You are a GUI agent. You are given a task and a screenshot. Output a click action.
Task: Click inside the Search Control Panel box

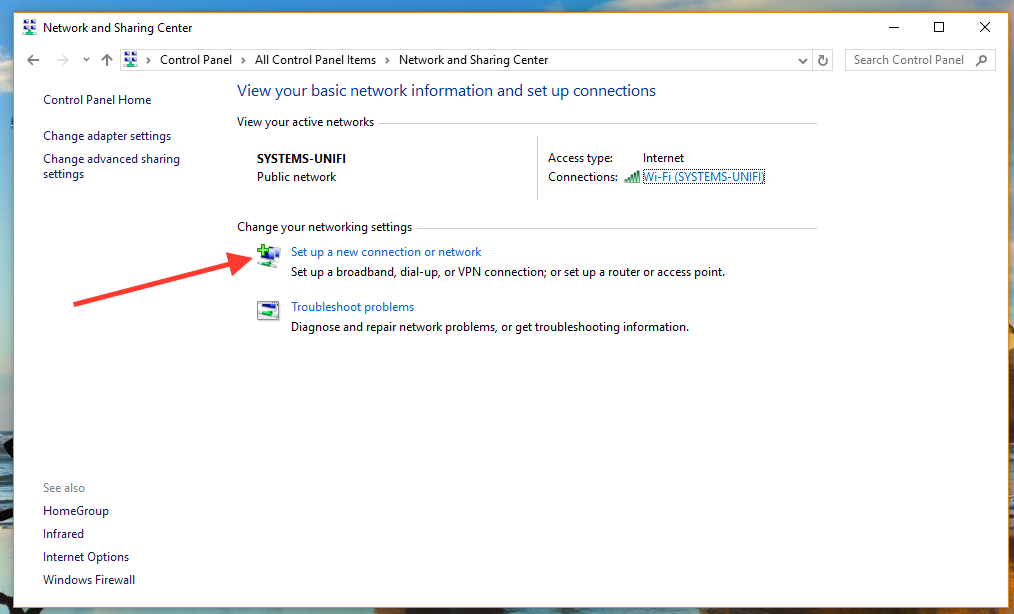coord(907,60)
